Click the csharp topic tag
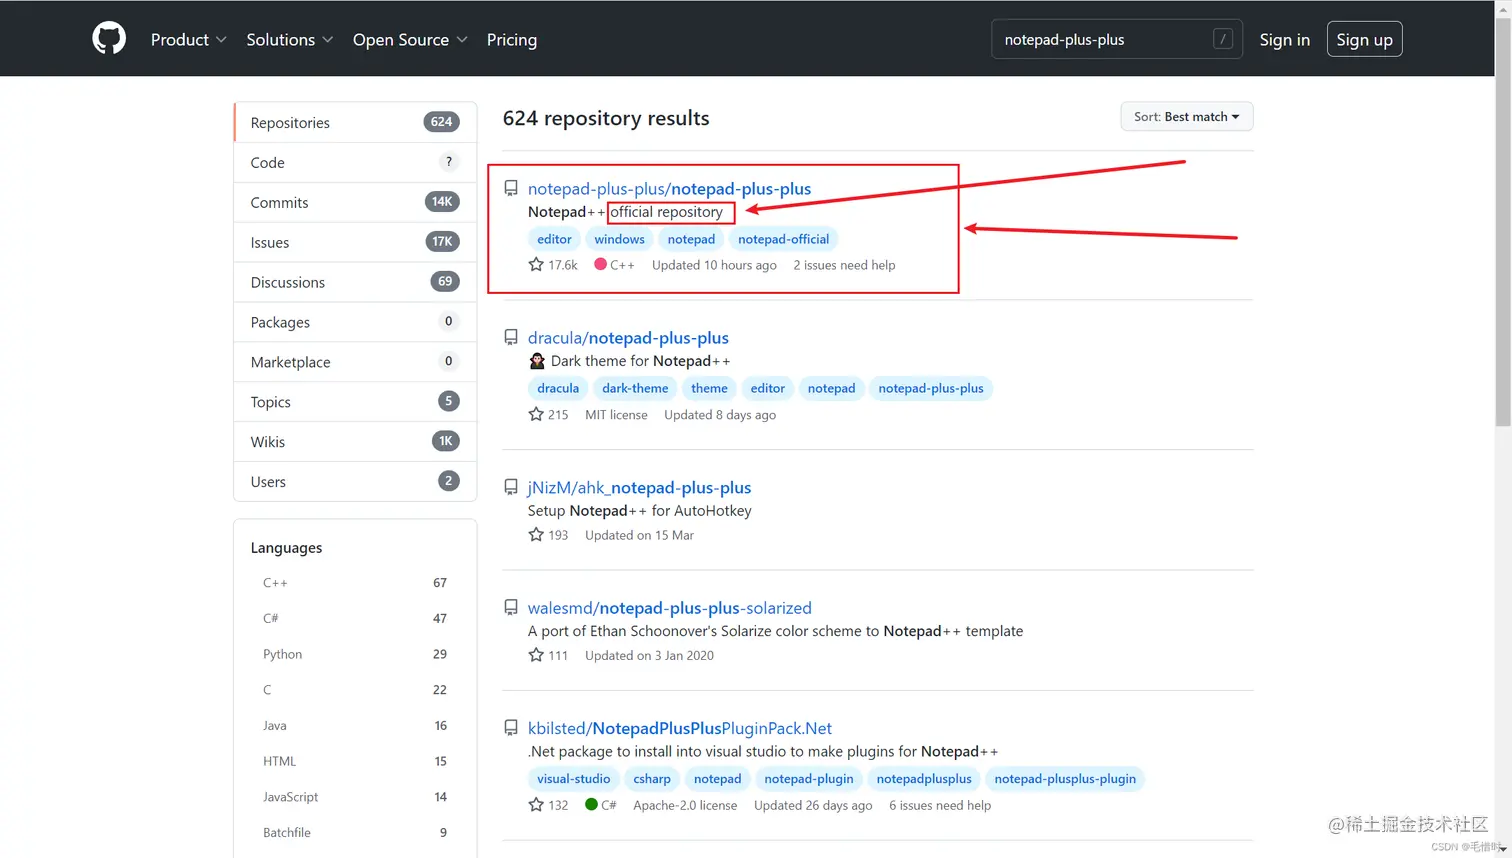Viewport: 1512px width, 858px height. [652, 779]
